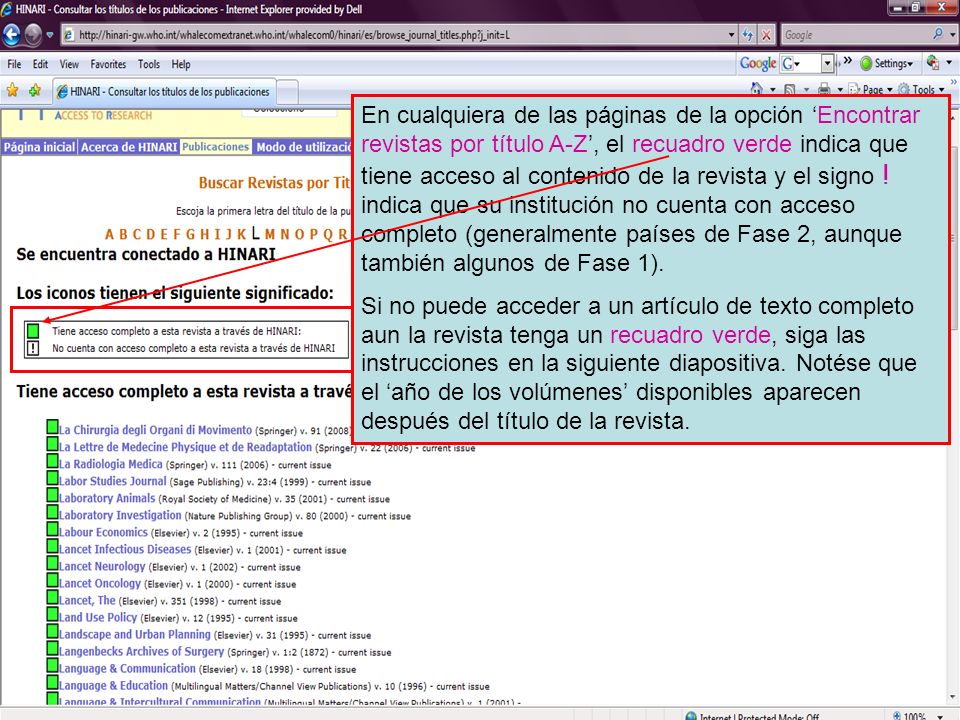Click the search magnifier icon
The width and height of the screenshot is (960, 720).
point(938,34)
